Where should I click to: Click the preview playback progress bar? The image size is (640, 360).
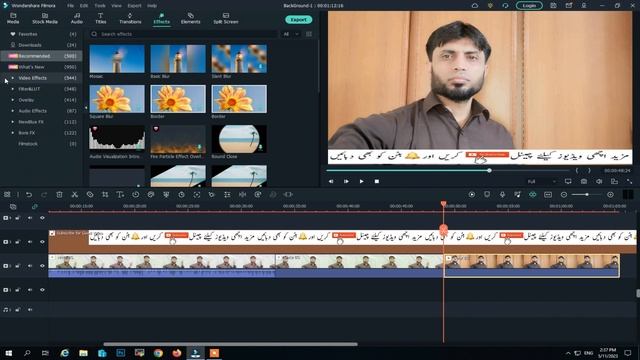pyautogui.click(x=448, y=170)
